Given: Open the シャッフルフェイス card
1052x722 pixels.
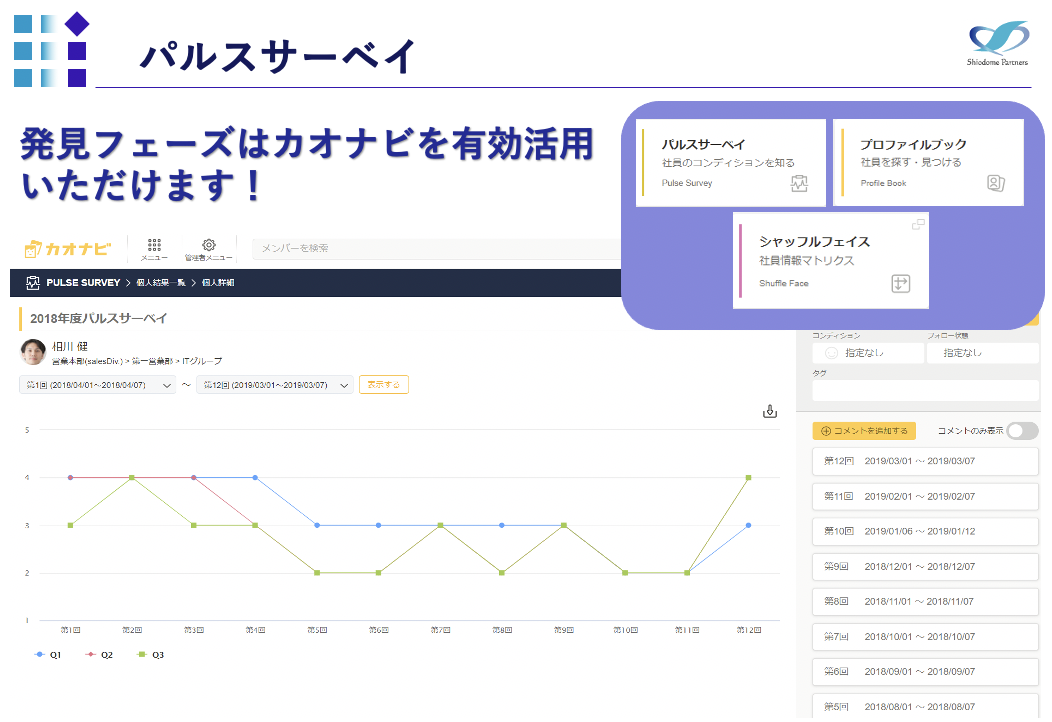Looking at the screenshot, I should coord(831,260).
